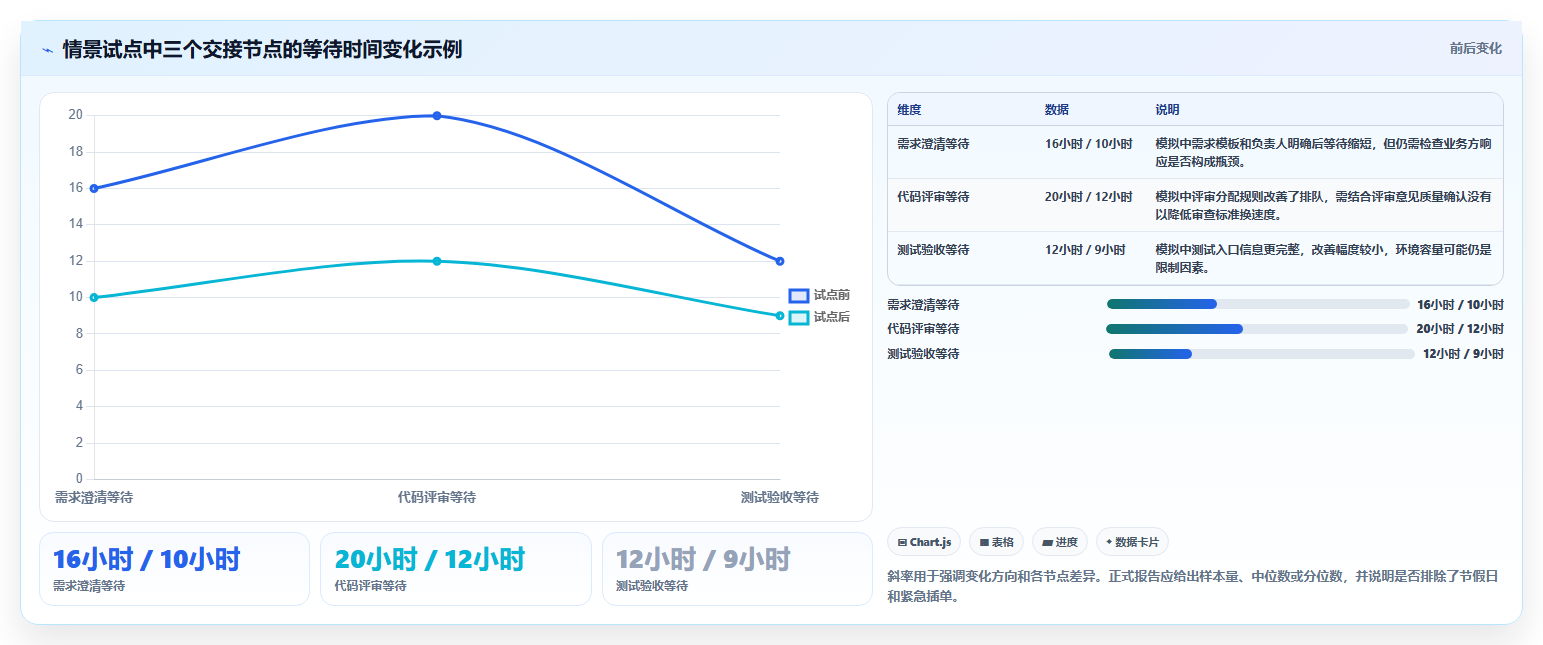Click the y-axis tick label 20
Screen dimensions: 1543x645
(75, 115)
